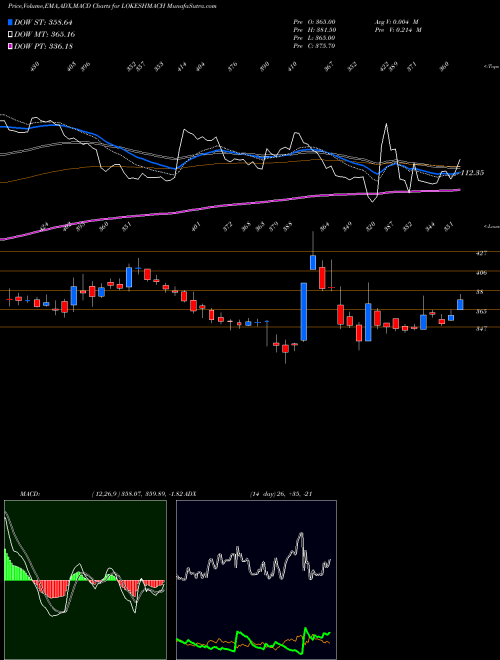Click the 'Pre L: 365.00' low value

click(314, 38)
